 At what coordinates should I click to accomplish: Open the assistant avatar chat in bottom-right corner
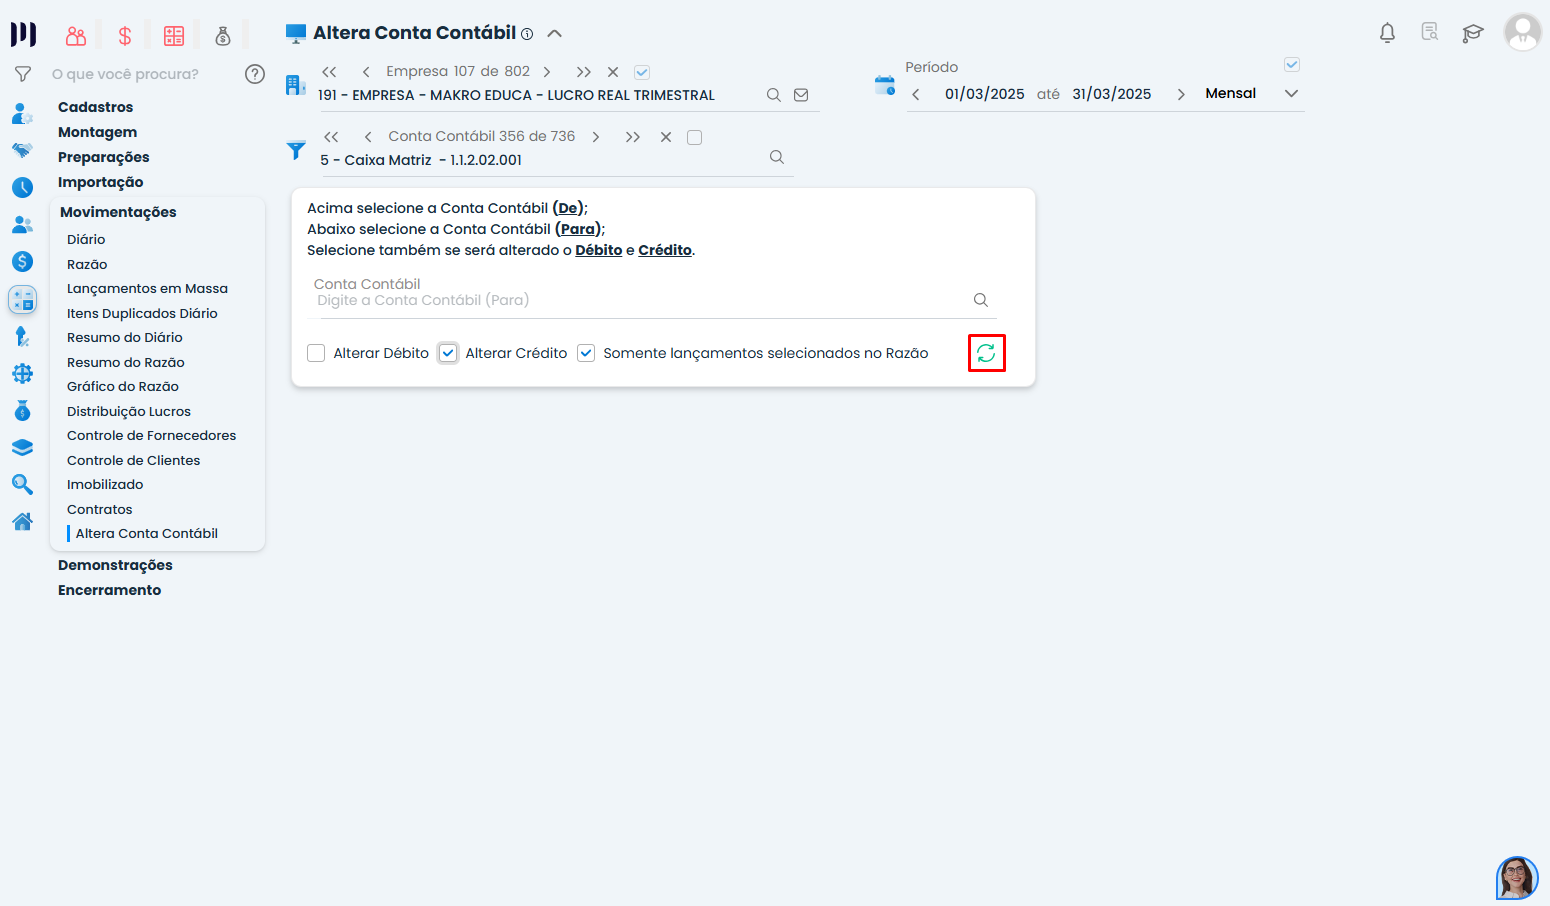click(1517, 878)
